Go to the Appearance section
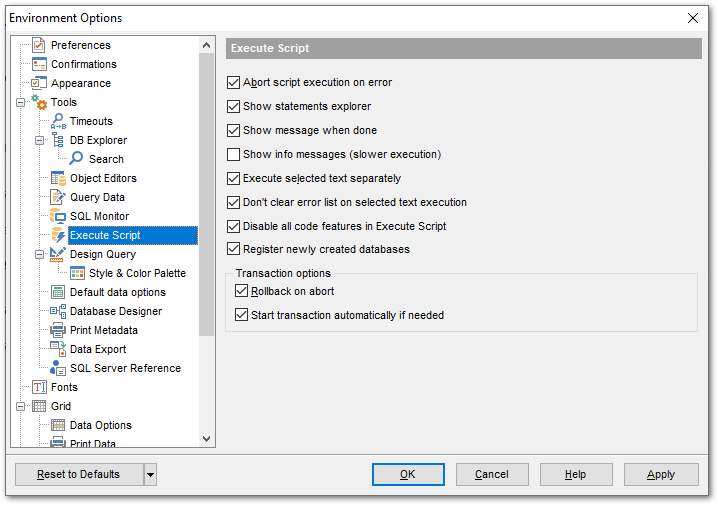718x505 pixels. click(x=81, y=83)
